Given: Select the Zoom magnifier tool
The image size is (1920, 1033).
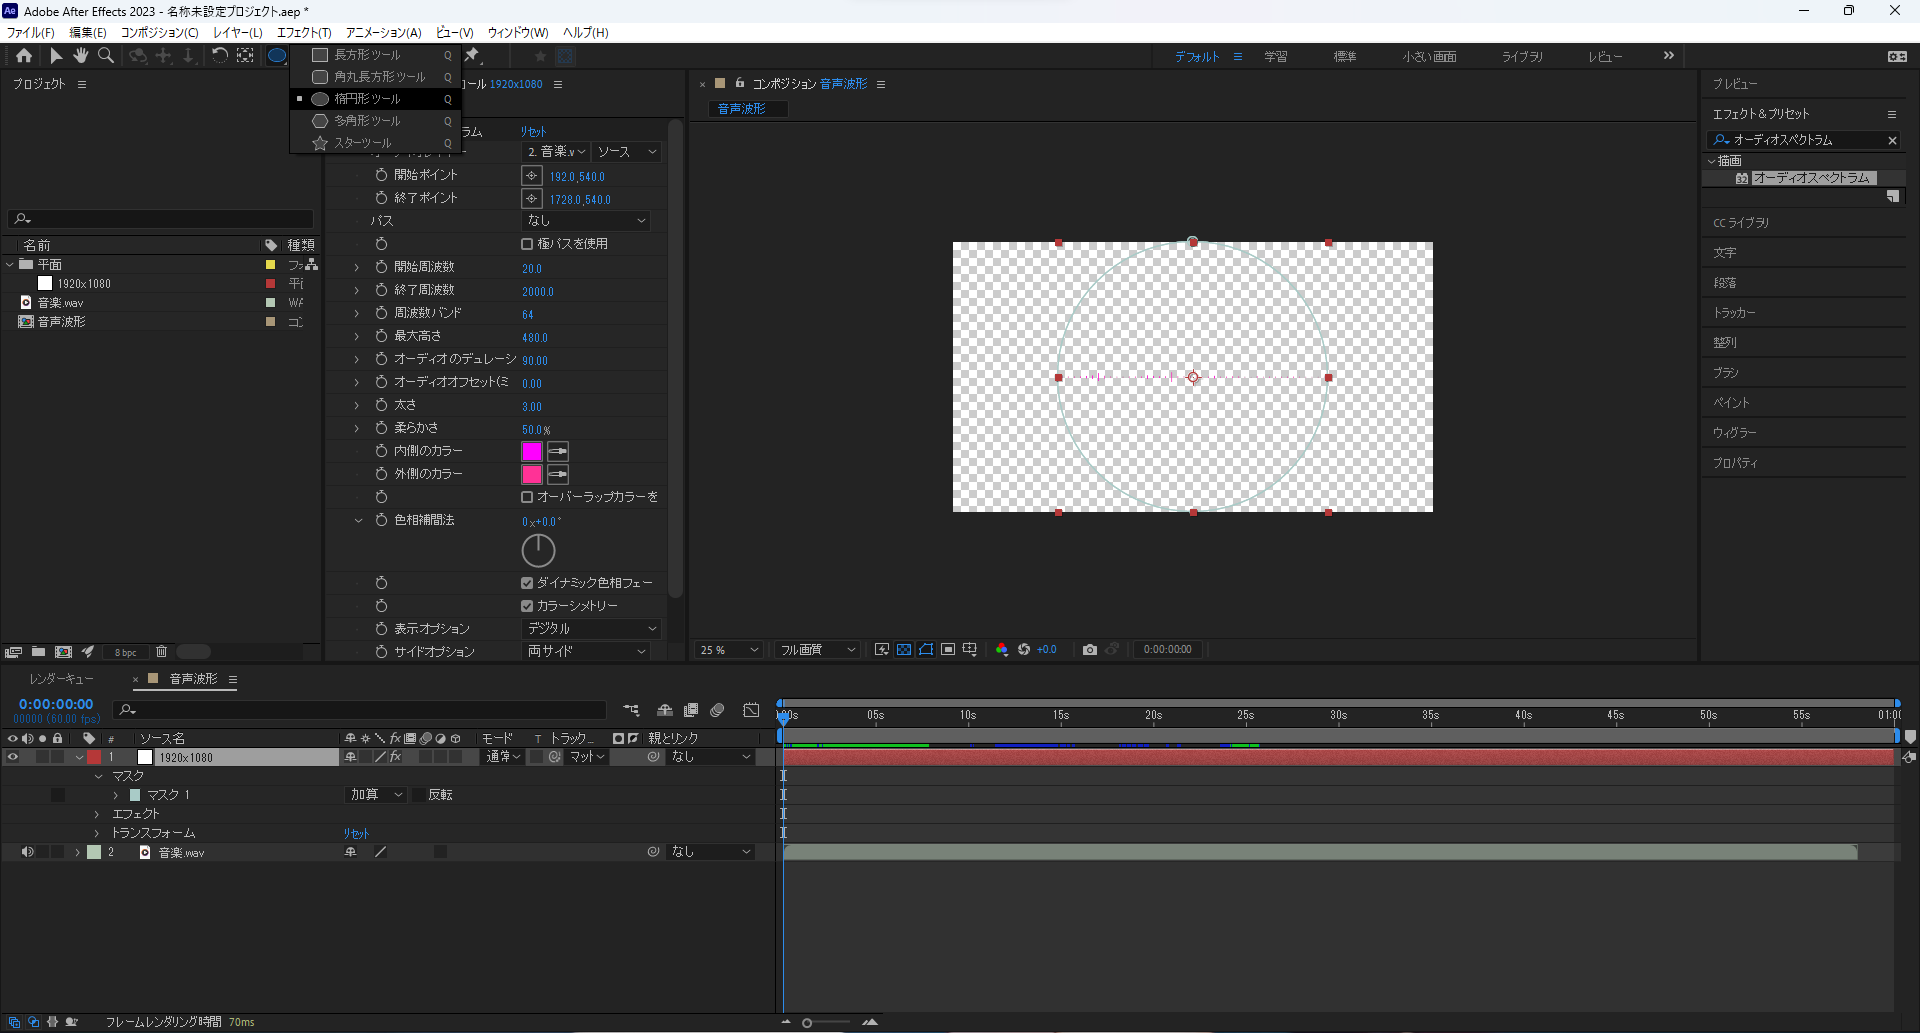Looking at the screenshot, I should pyautogui.click(x=106, y=56).
